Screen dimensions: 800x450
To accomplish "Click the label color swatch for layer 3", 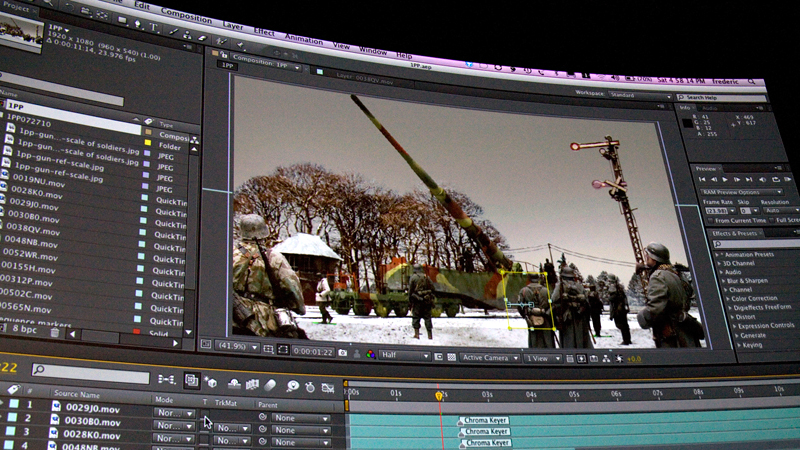I will [11, 431].
